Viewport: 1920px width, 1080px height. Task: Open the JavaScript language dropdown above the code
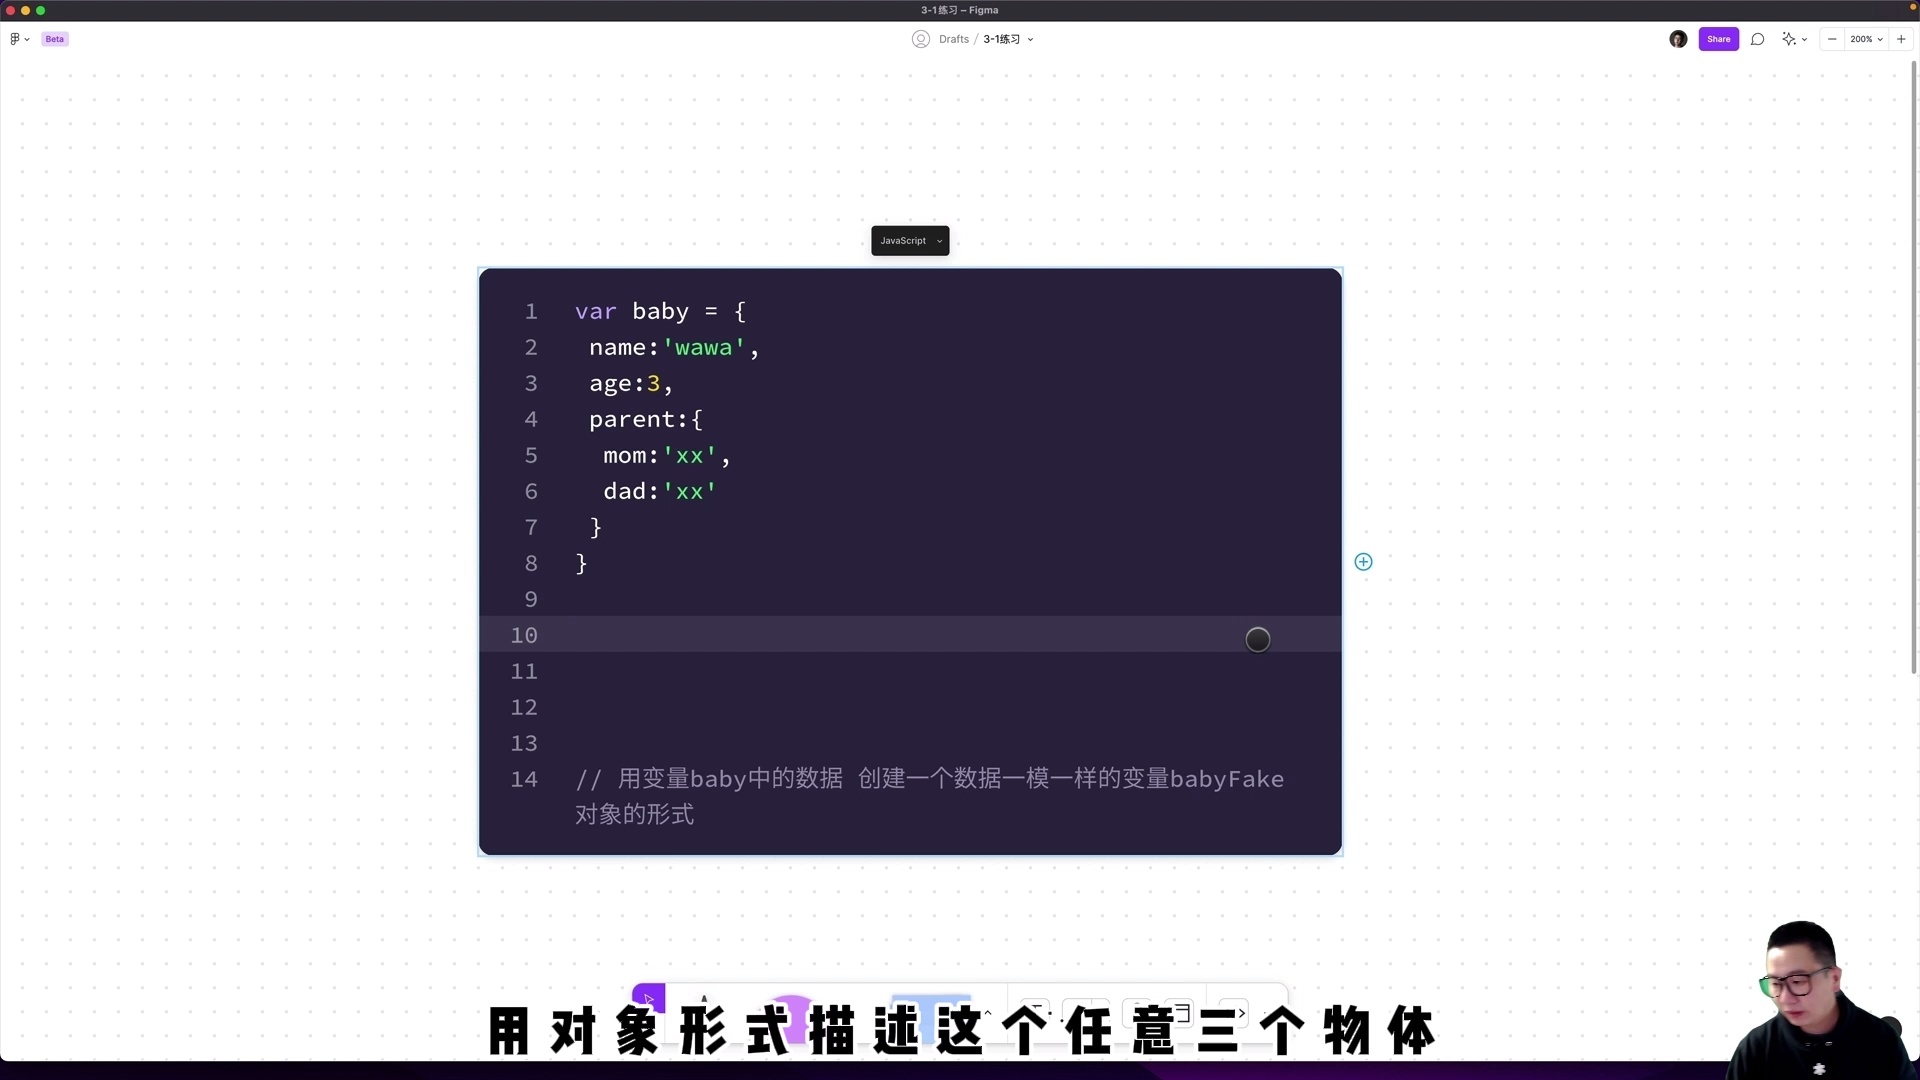[x=910, y=240]
